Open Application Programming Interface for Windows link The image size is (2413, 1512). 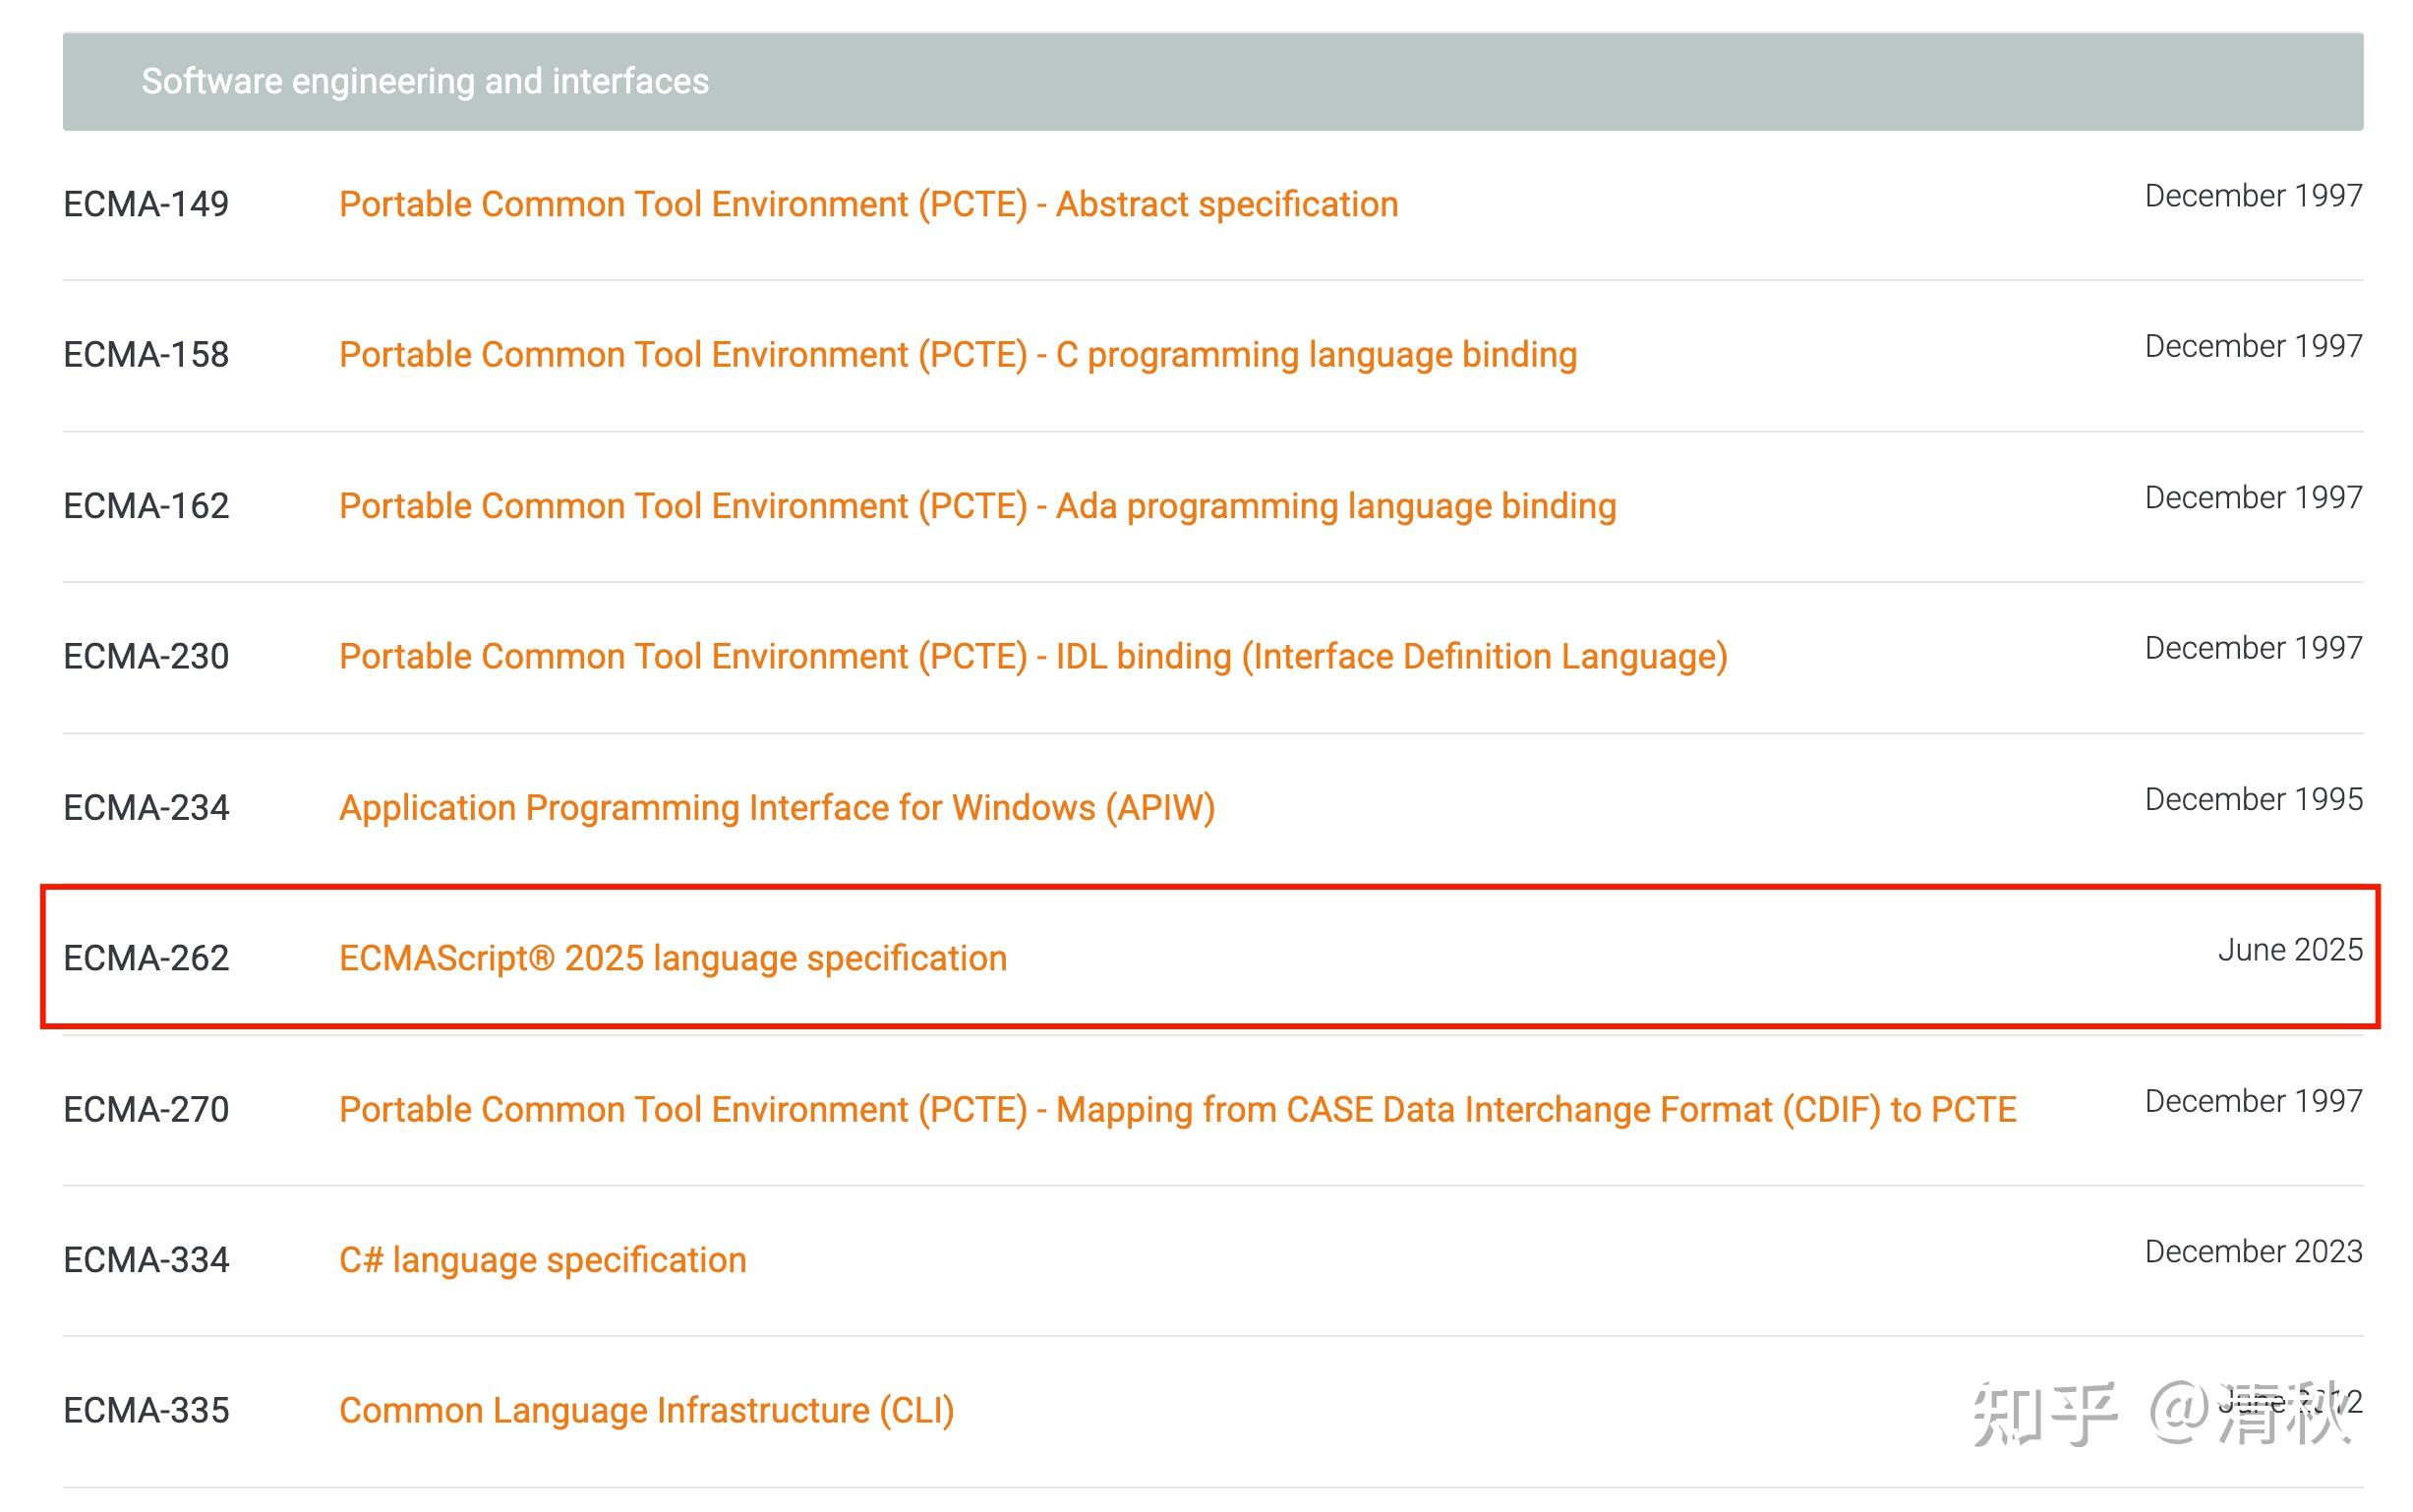click(x=776, y=807)
